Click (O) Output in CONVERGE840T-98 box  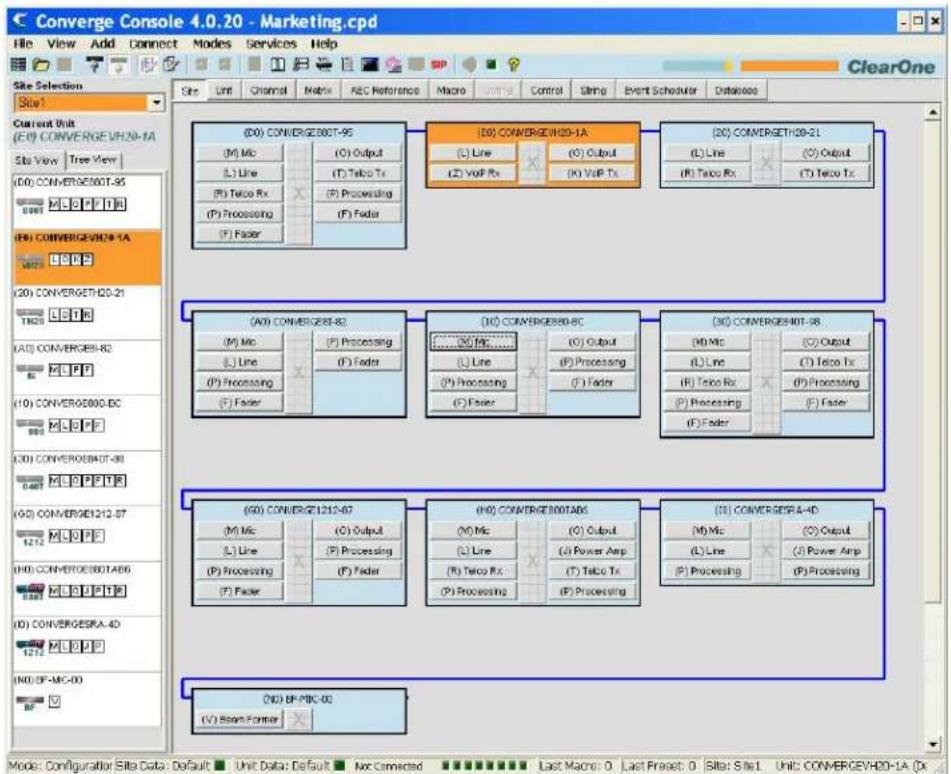click(x=826, y=342)
